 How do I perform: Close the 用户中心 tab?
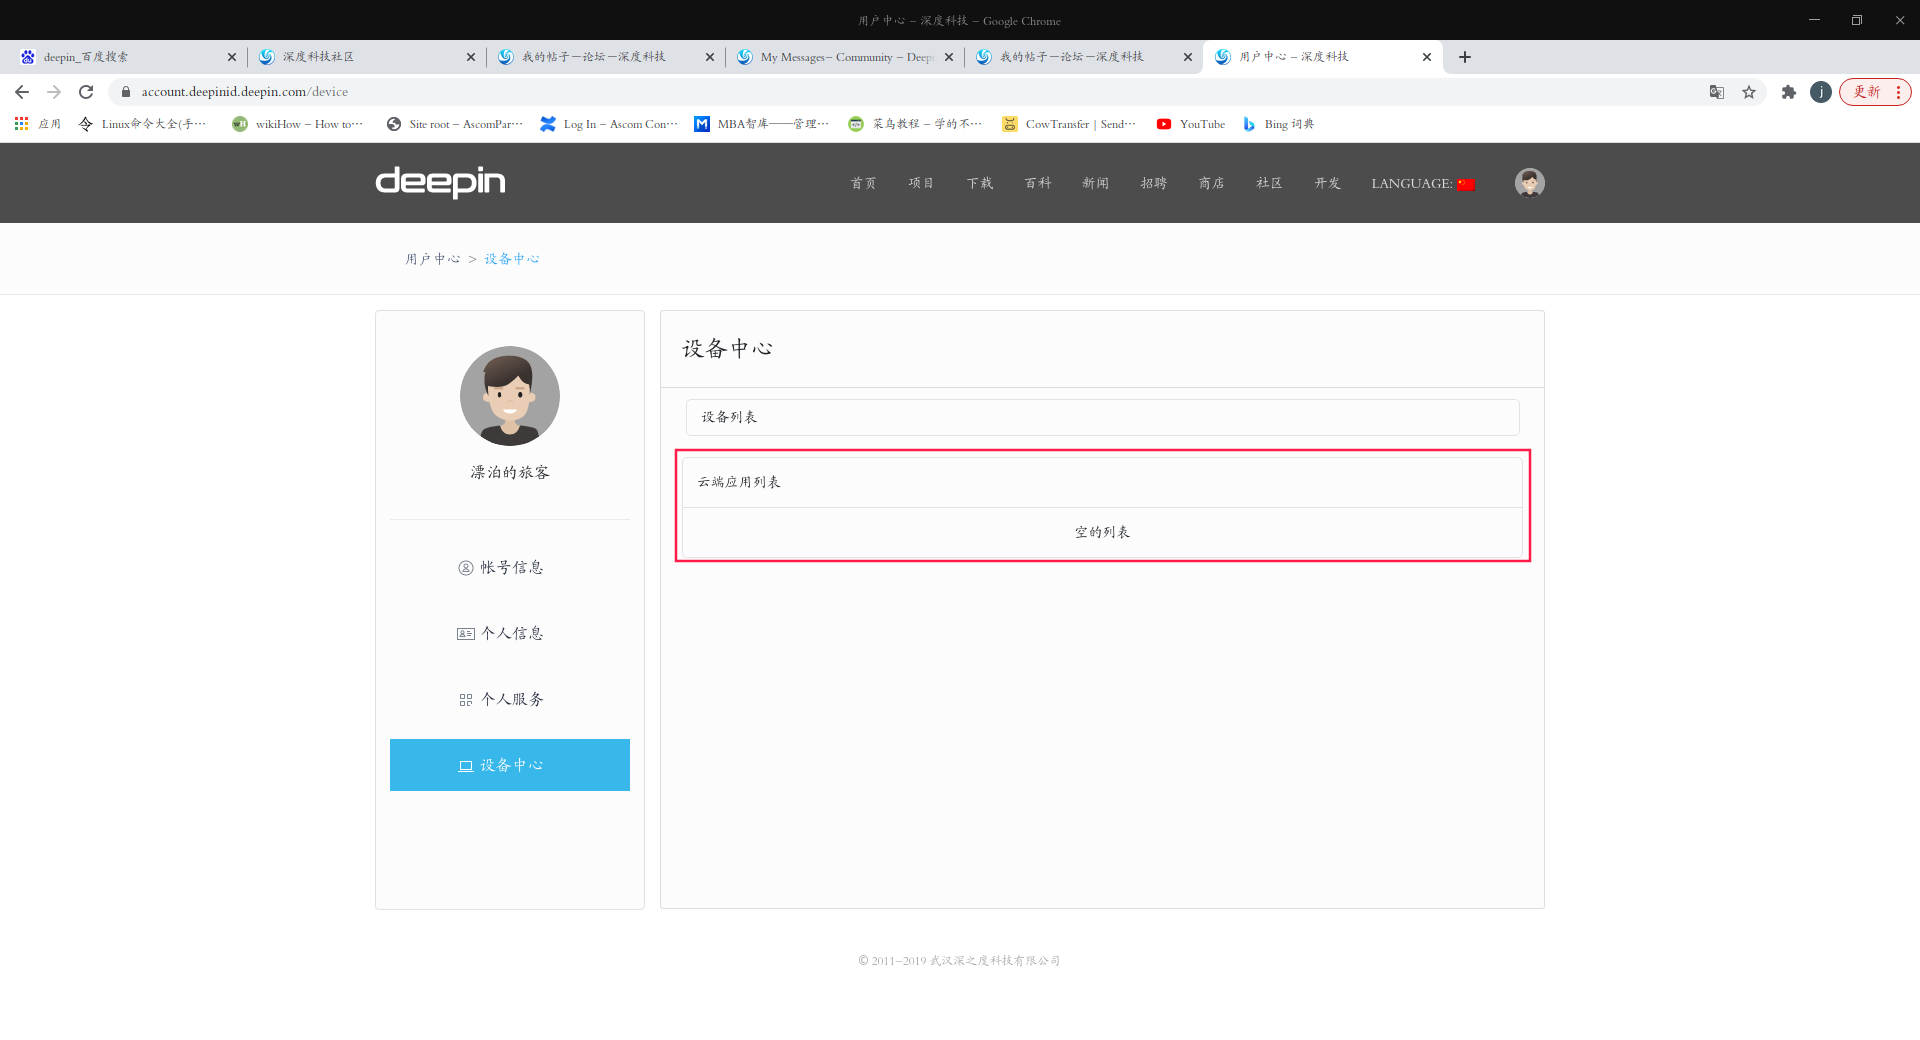1427,57
